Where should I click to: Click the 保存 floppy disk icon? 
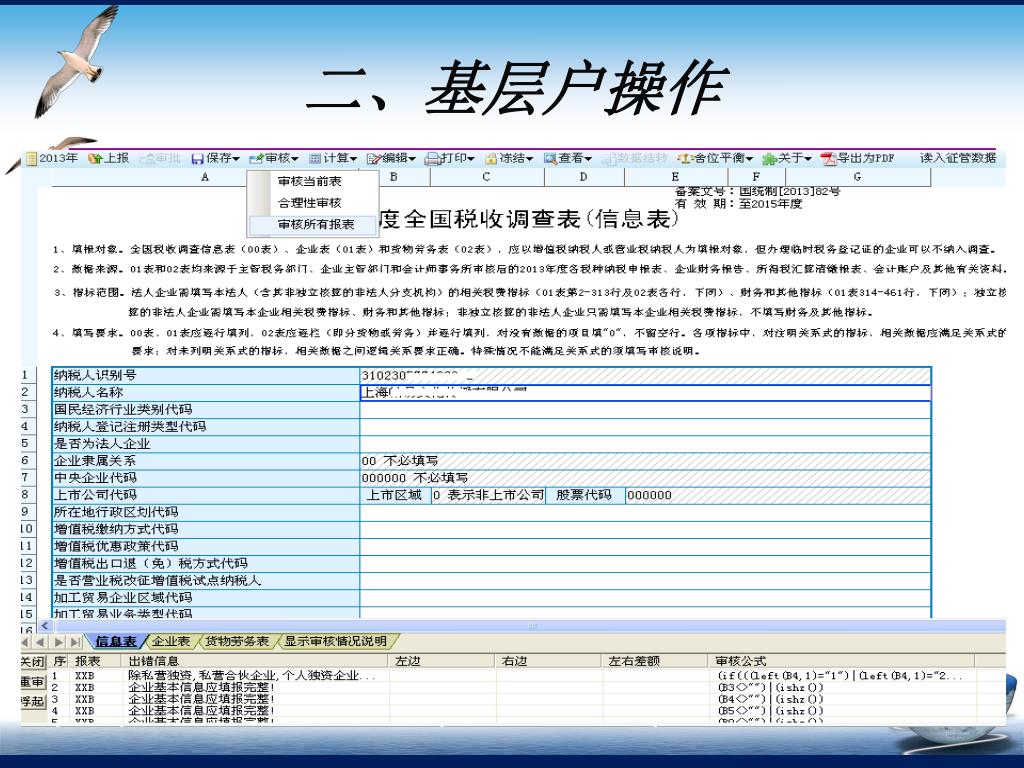point(197,159)
